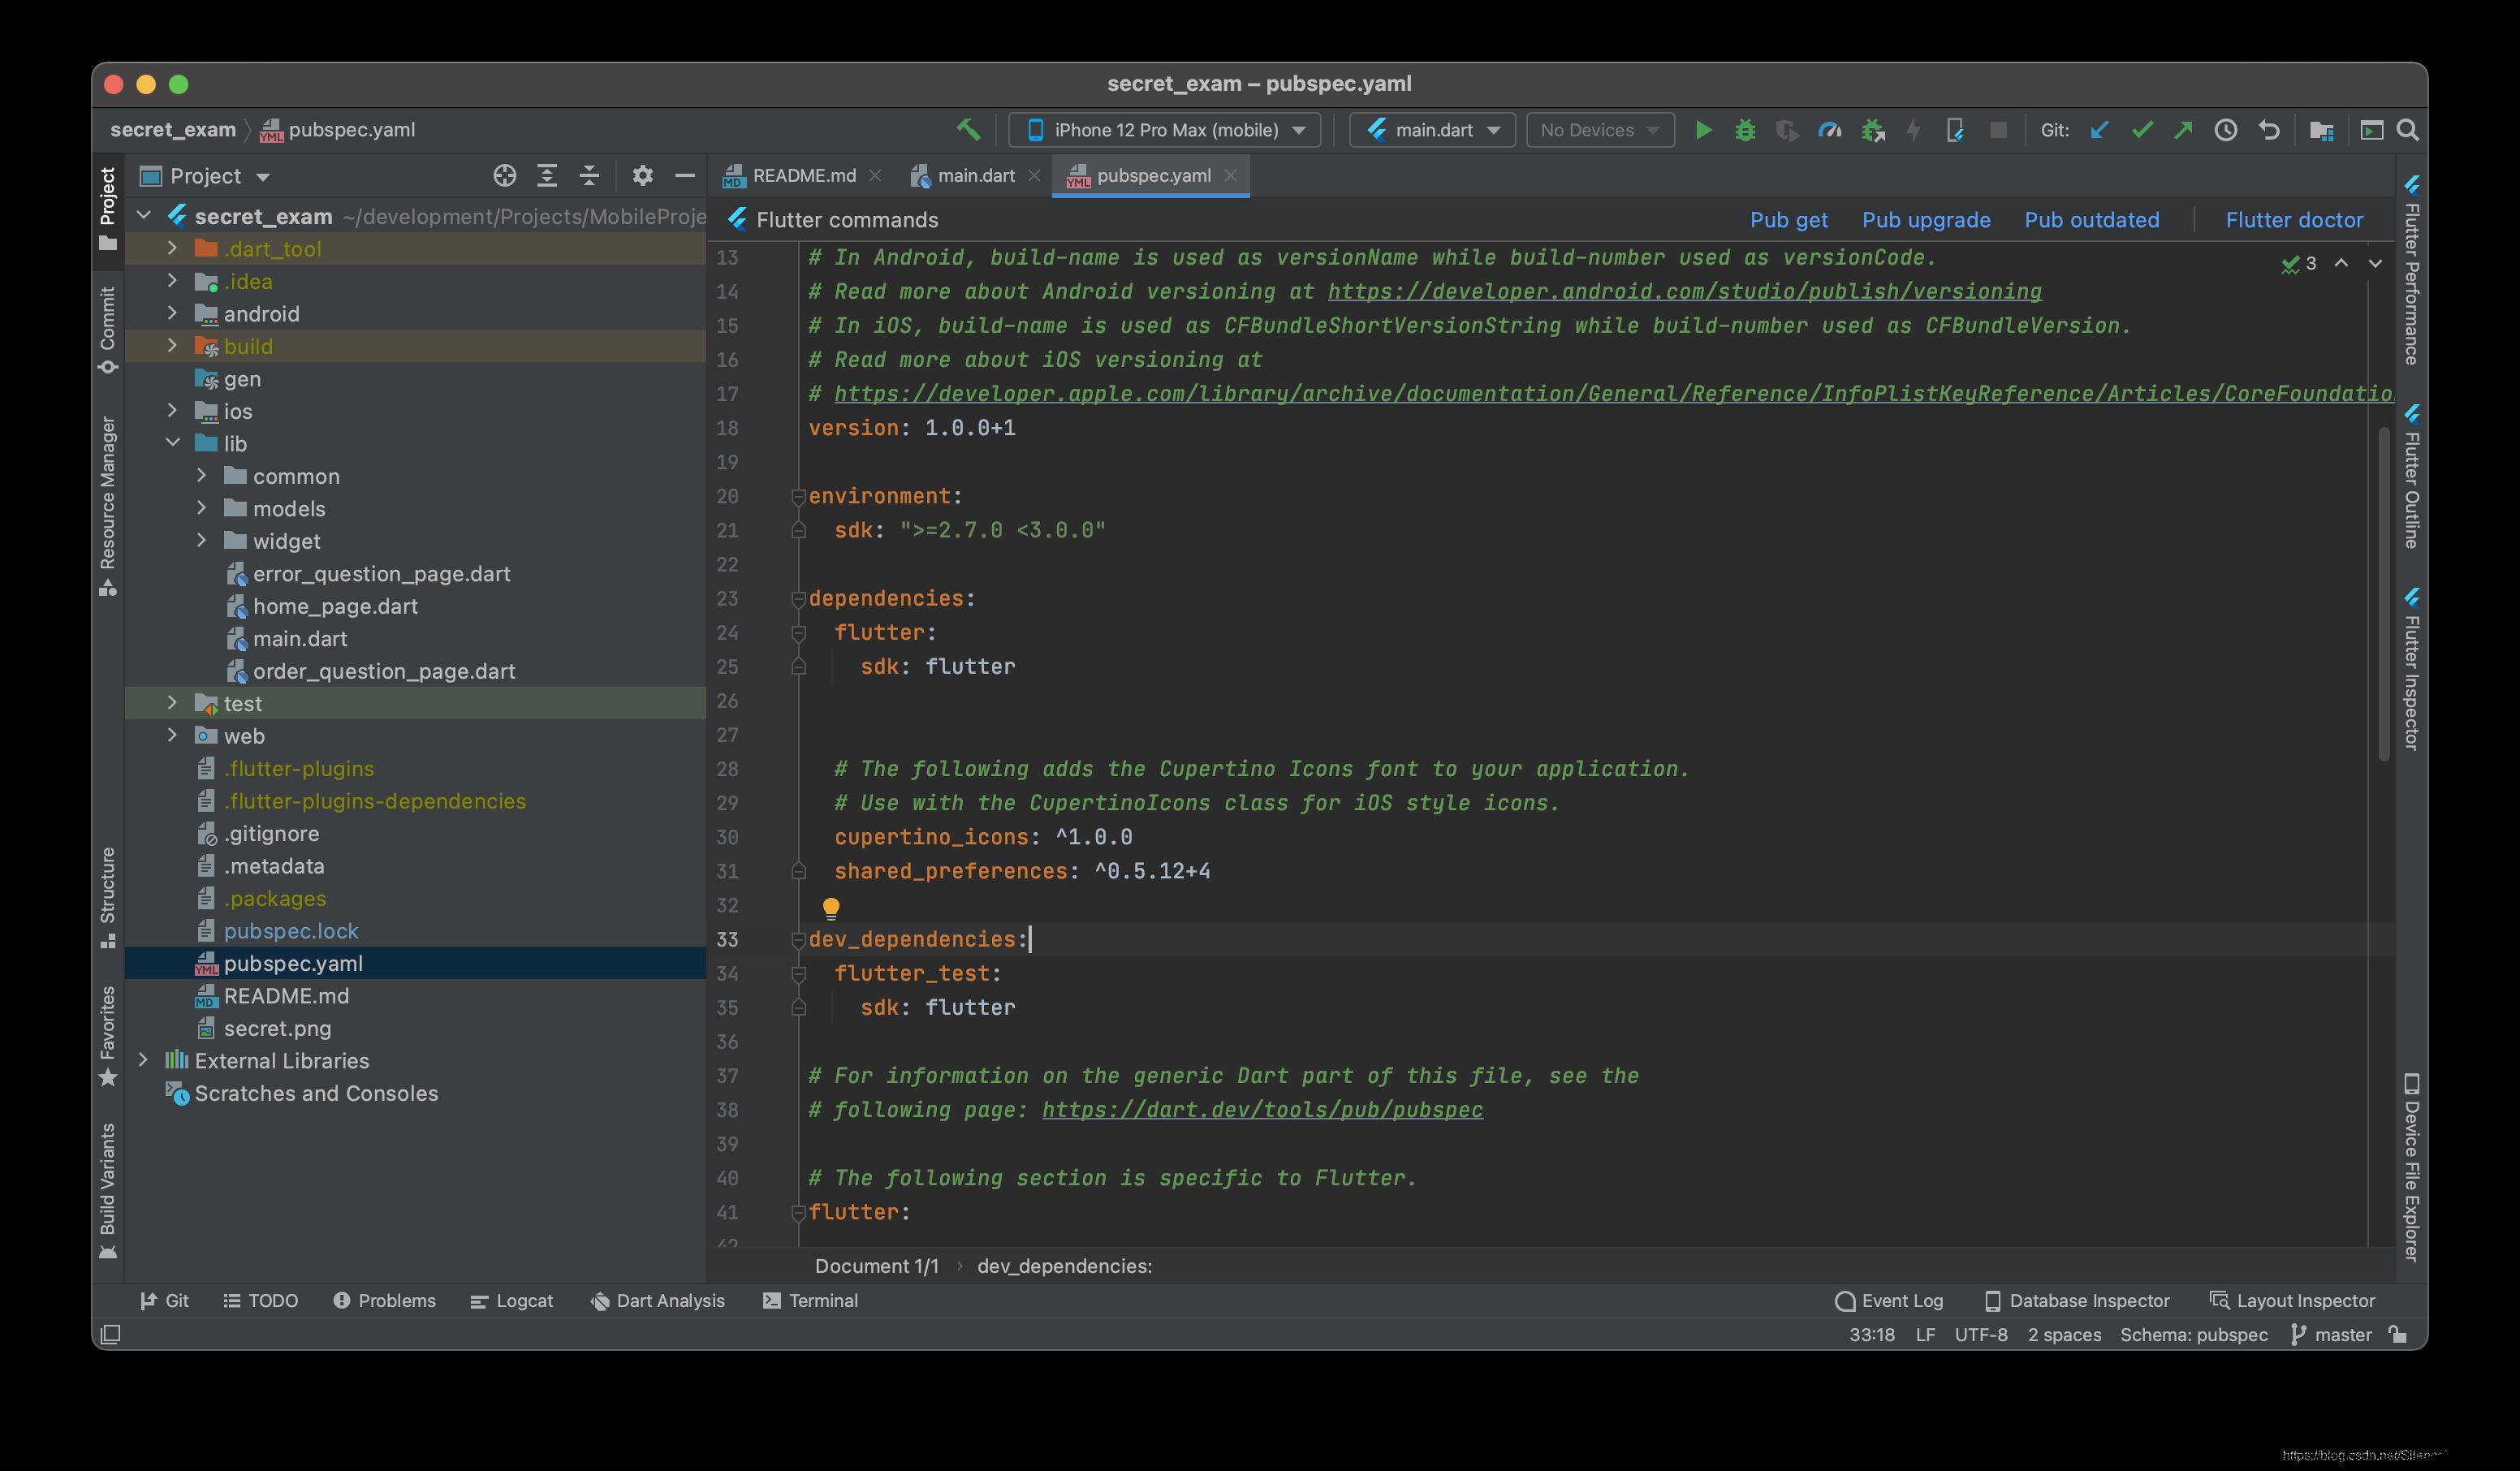The width and height of the screenshot is (2520, 1471).
Task: Click the Flutter commands icon
Action: pos(737,219)
